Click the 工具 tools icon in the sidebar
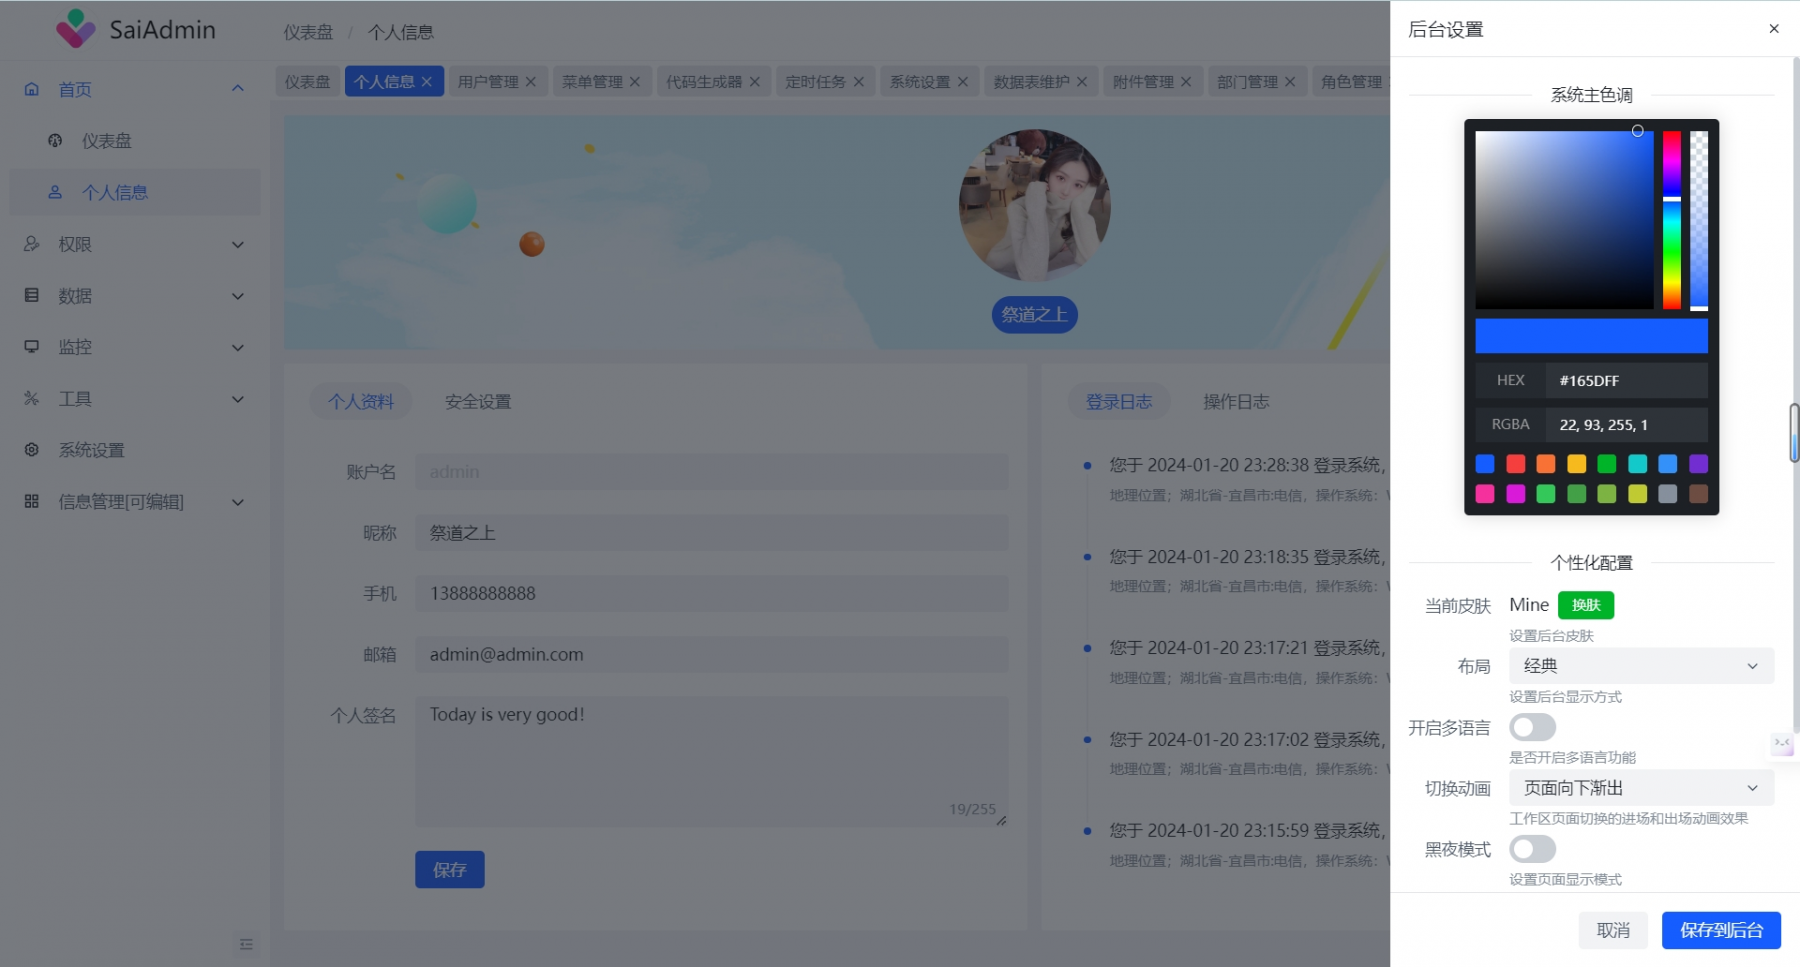This screenshot has height=967, width=1800. click(x=32, y=398)
